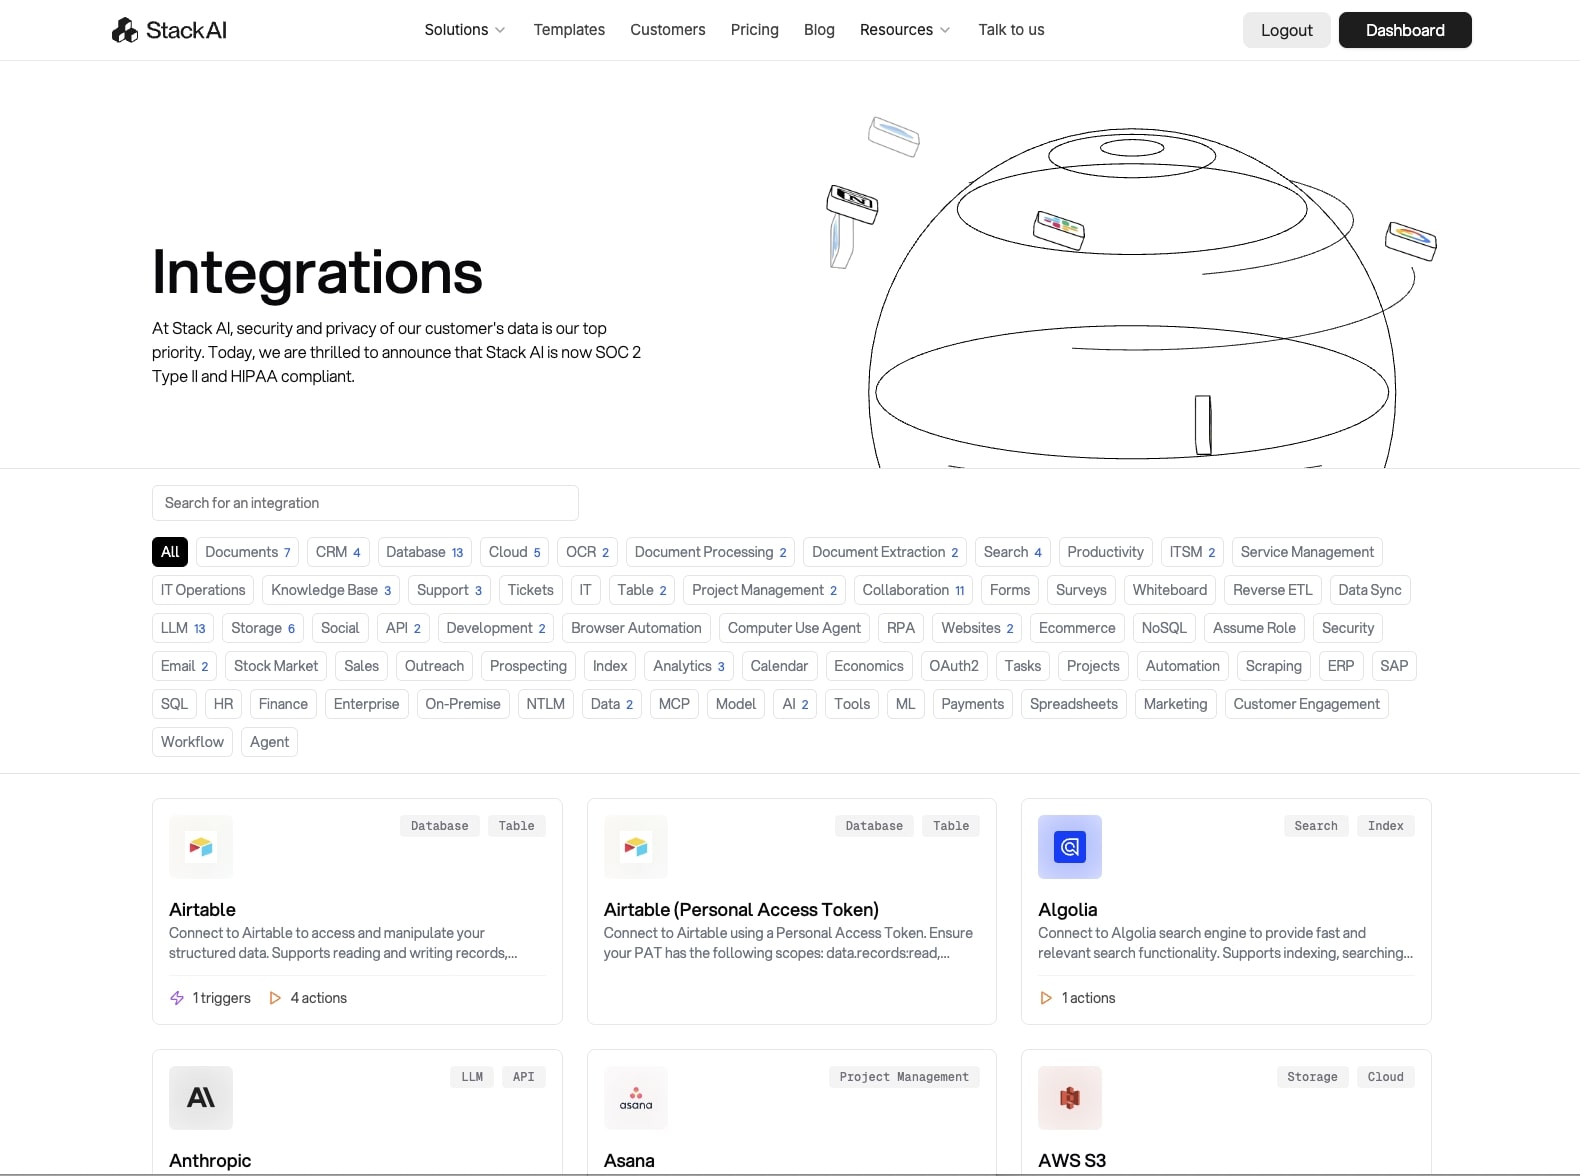
Task: Select the Computer Use Agent filter
Action: pyautogui.click(x=794, y=628)
